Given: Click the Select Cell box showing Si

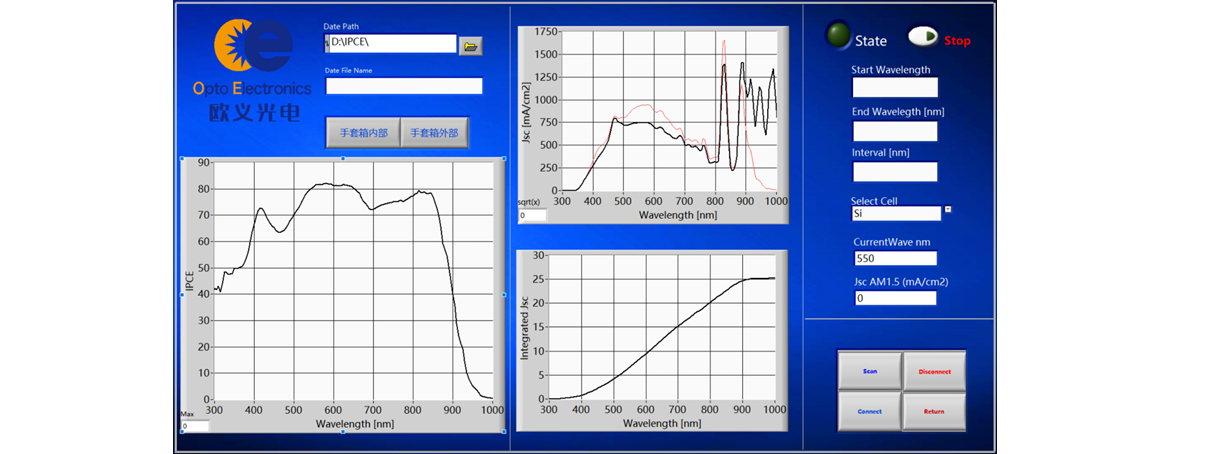Looking at the screenshot, I should (895, 213).
